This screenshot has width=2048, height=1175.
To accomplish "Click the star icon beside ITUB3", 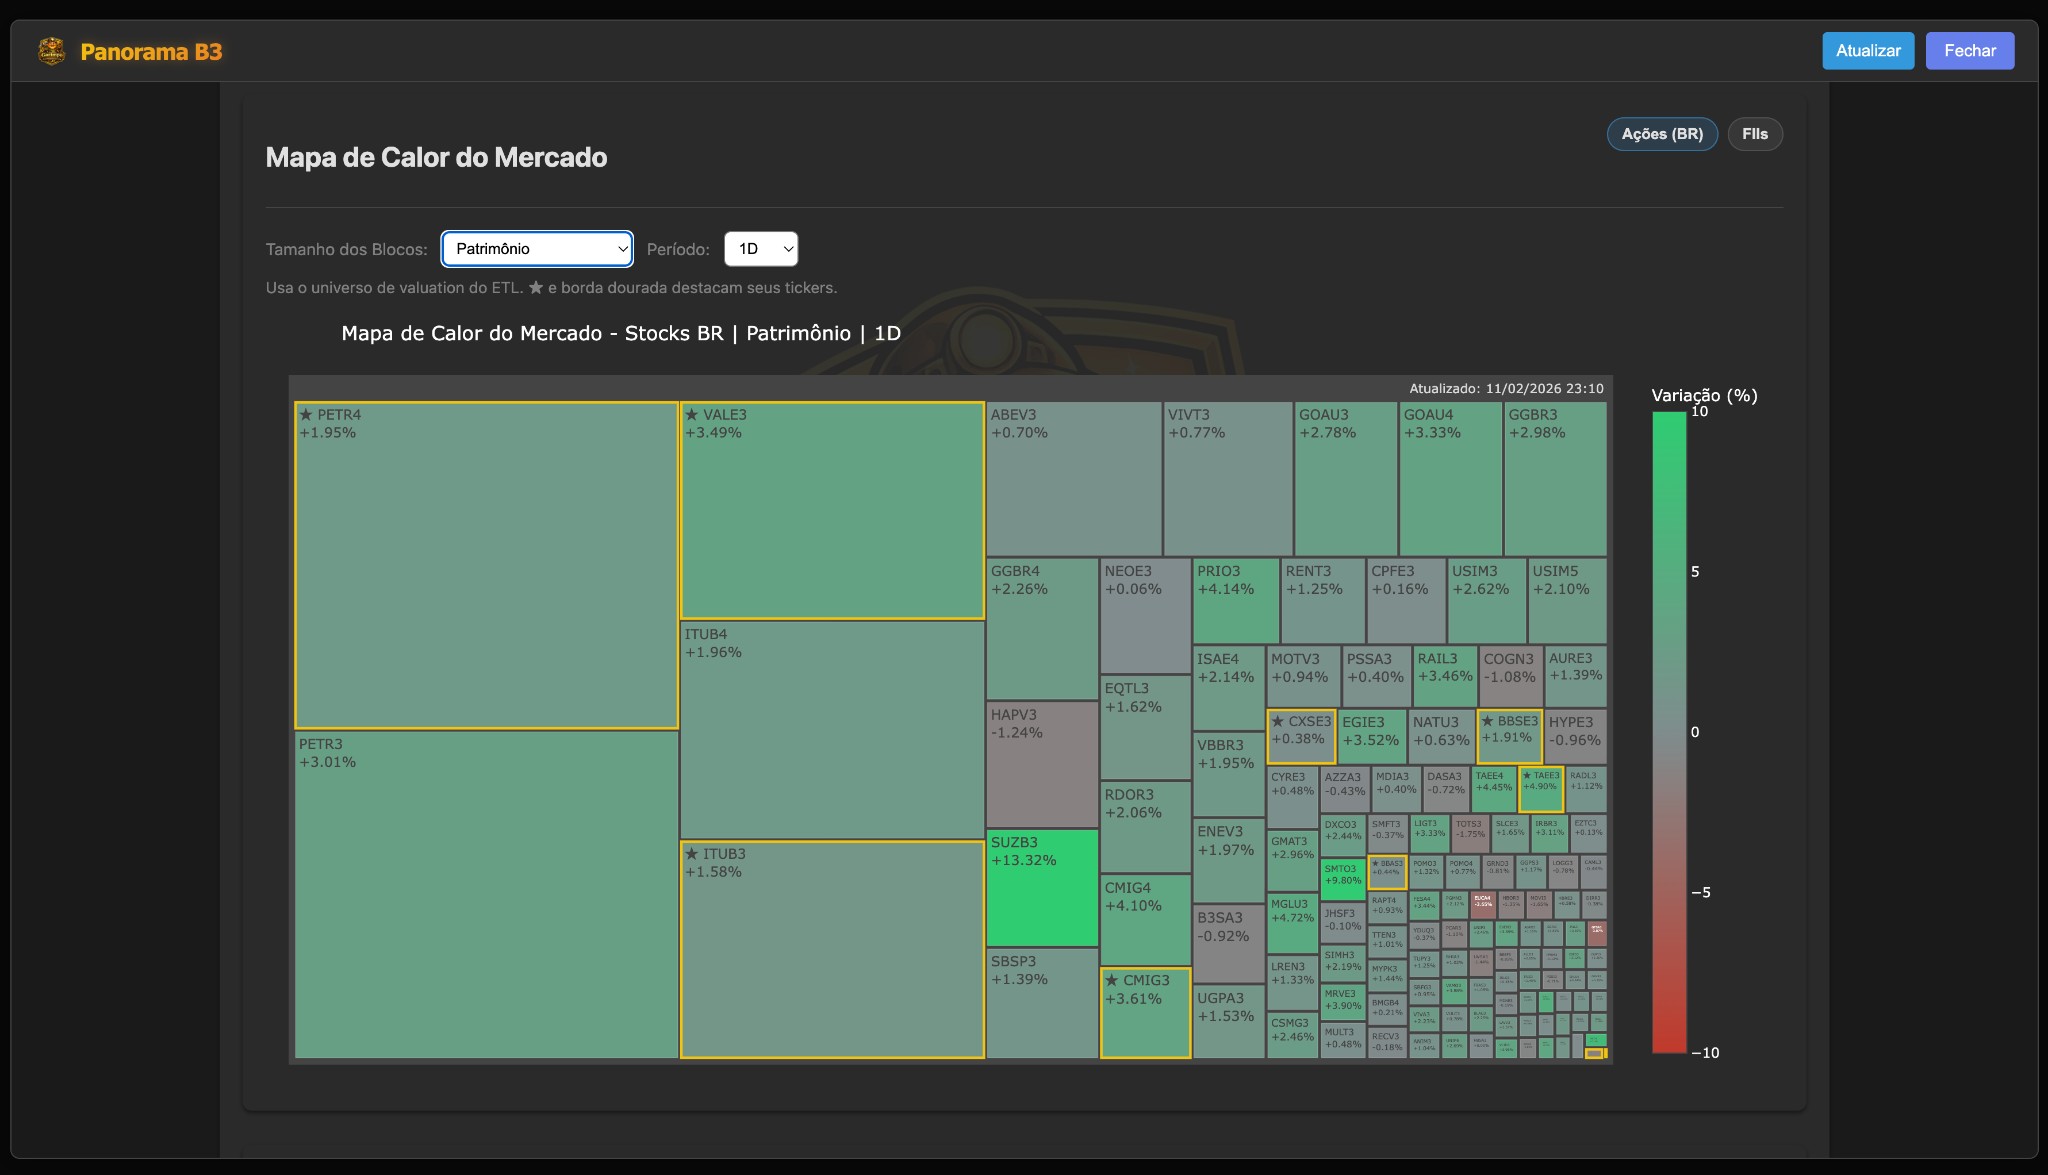I will pos(692,854).
